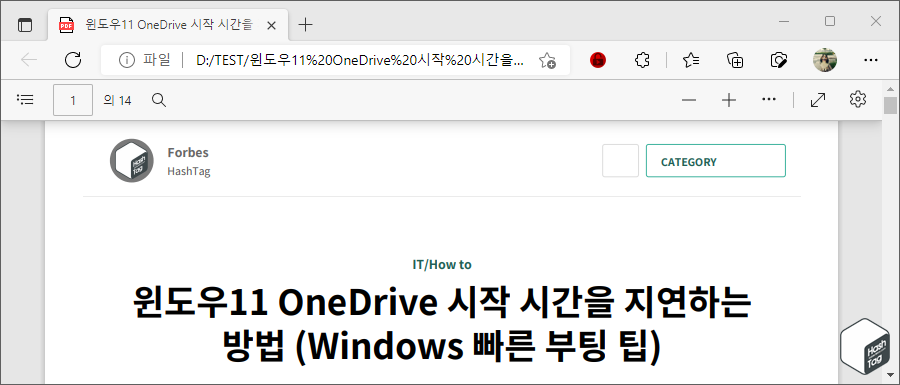900x385 pixels.
Task: Open the user profile avatar
Action: [x=825, y=60]
